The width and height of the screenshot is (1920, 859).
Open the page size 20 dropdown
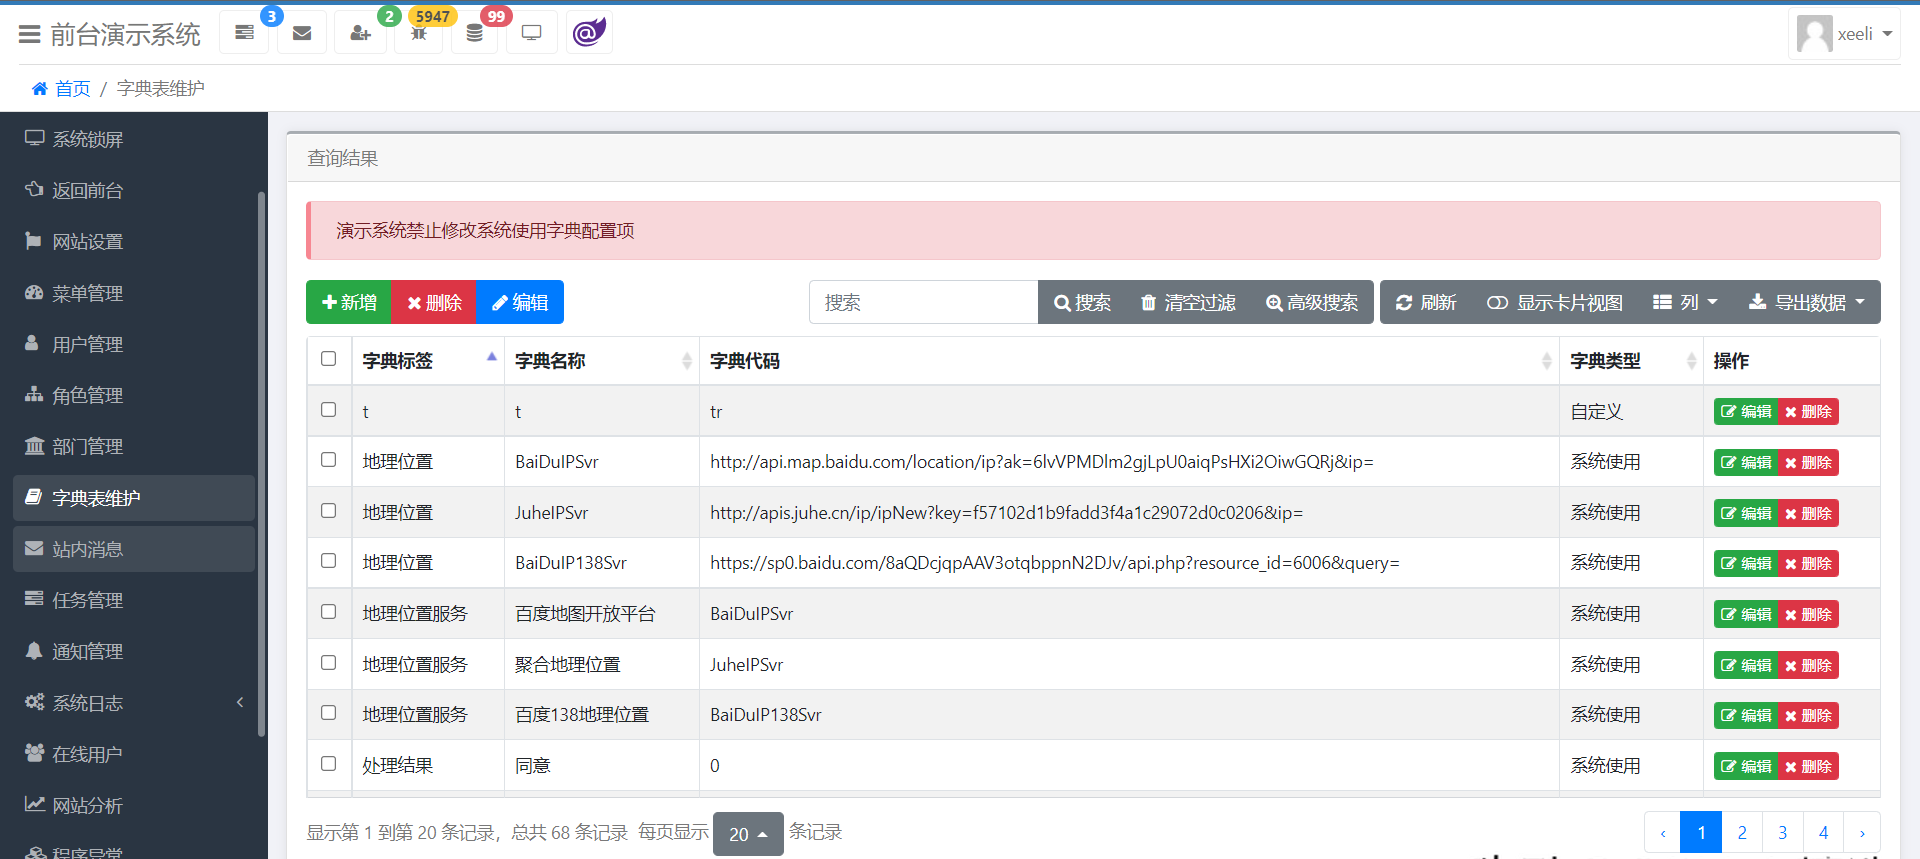(x=748, y=834)
